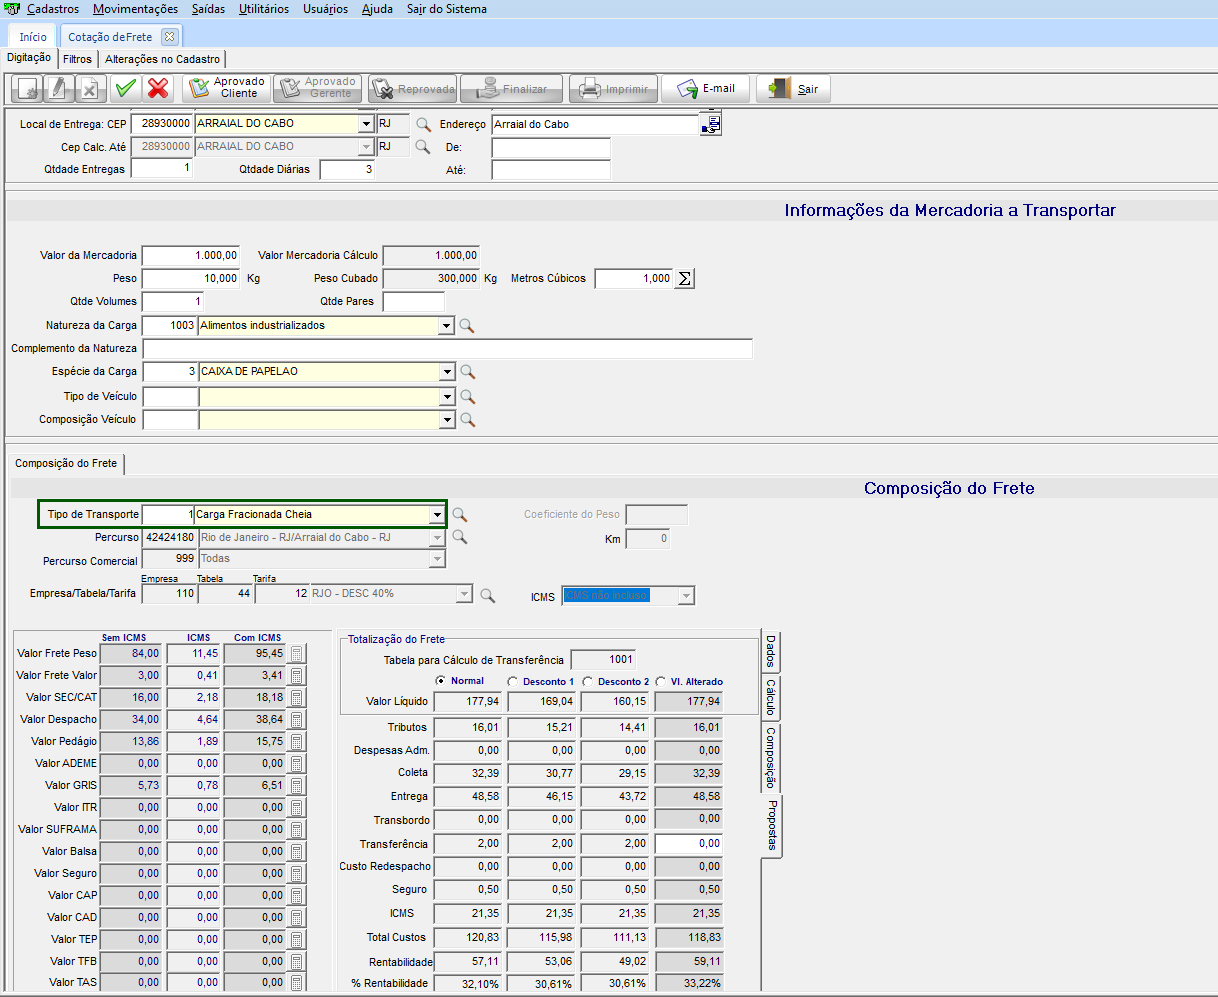
Task: Click the green checkmark confirm icon
Action: 125,89
